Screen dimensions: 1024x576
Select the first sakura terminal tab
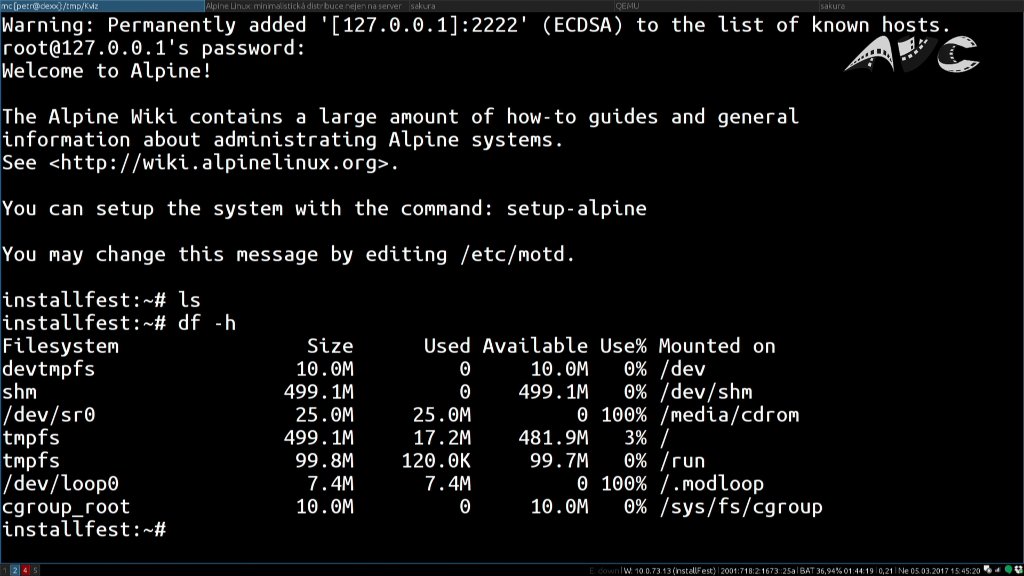point(511,6)
